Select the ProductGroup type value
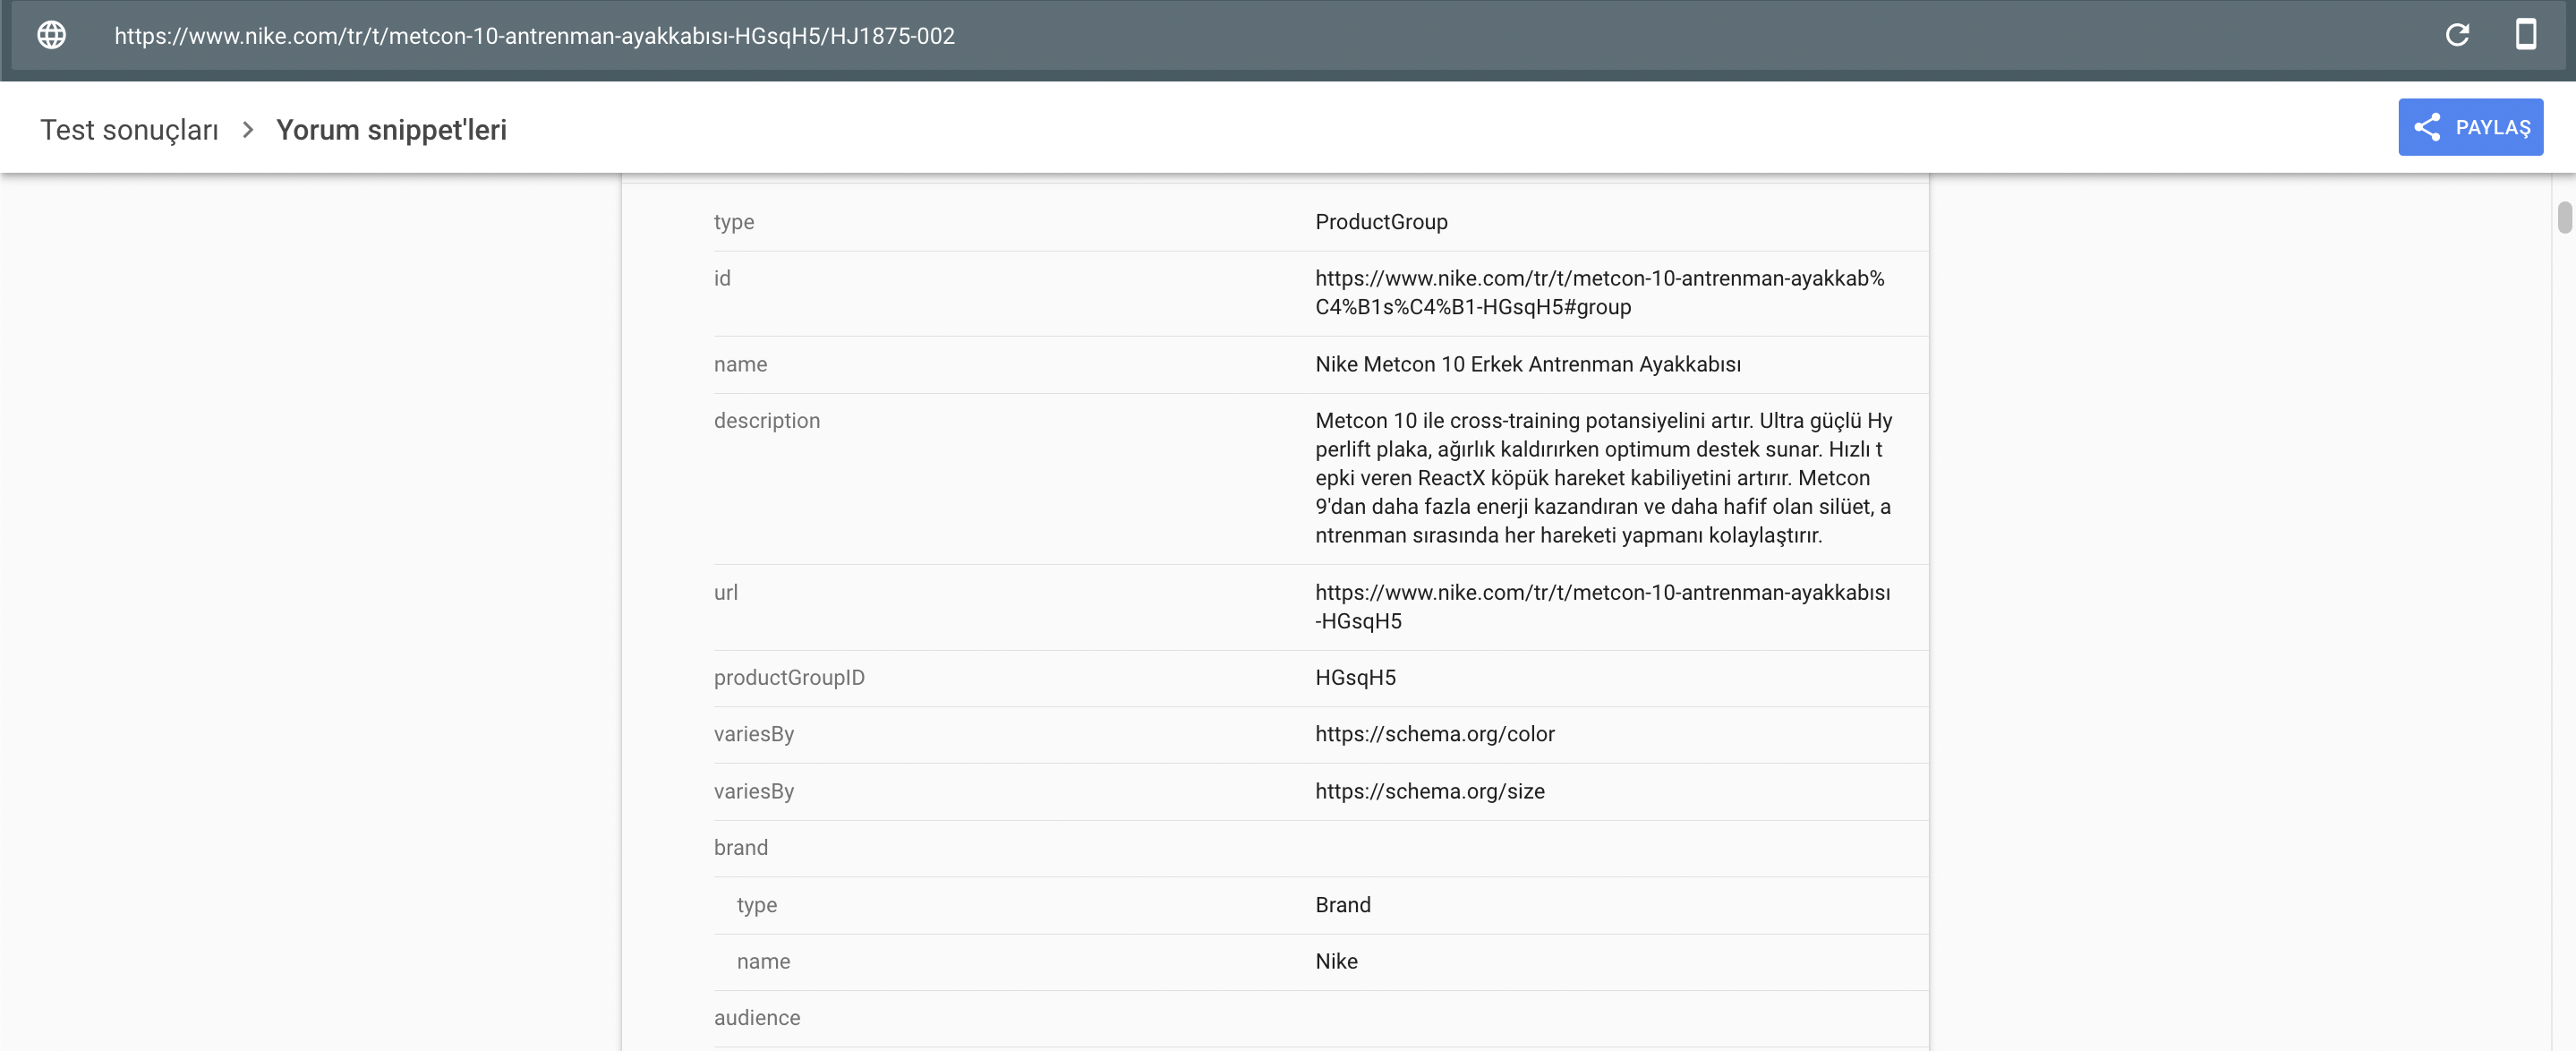The image size is (2576, 1051). 1380,222
